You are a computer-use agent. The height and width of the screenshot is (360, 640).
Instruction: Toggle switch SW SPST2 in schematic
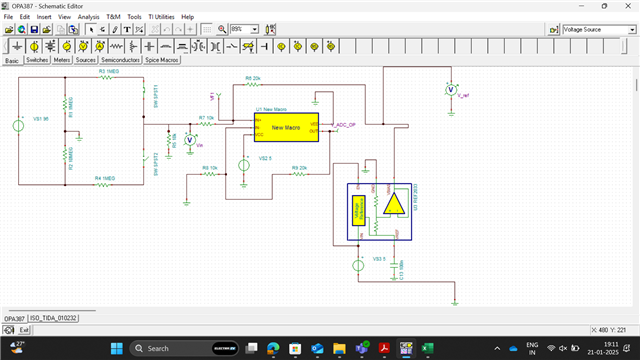(x=144, y=159)
